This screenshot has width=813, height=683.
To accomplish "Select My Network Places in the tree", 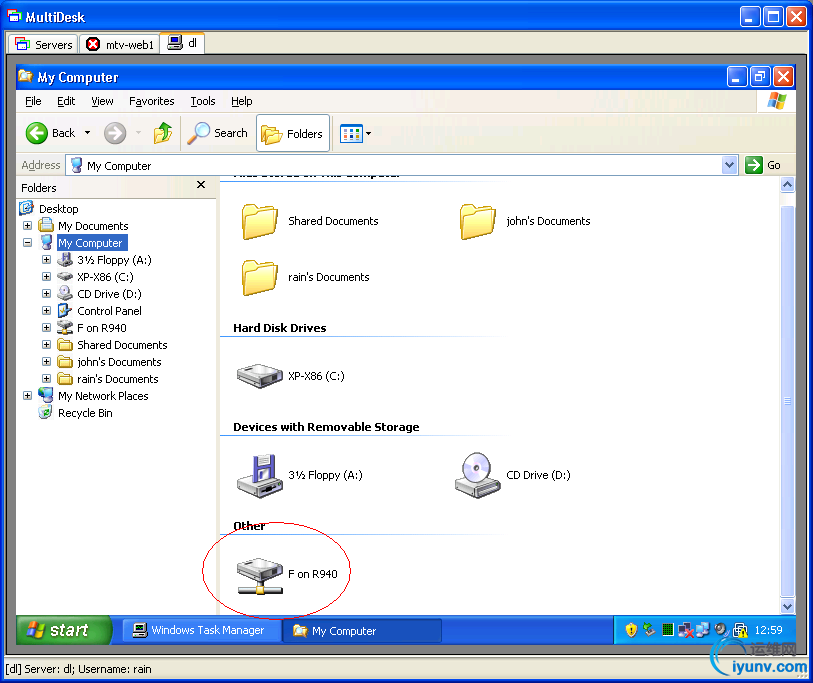I will 103,396.
